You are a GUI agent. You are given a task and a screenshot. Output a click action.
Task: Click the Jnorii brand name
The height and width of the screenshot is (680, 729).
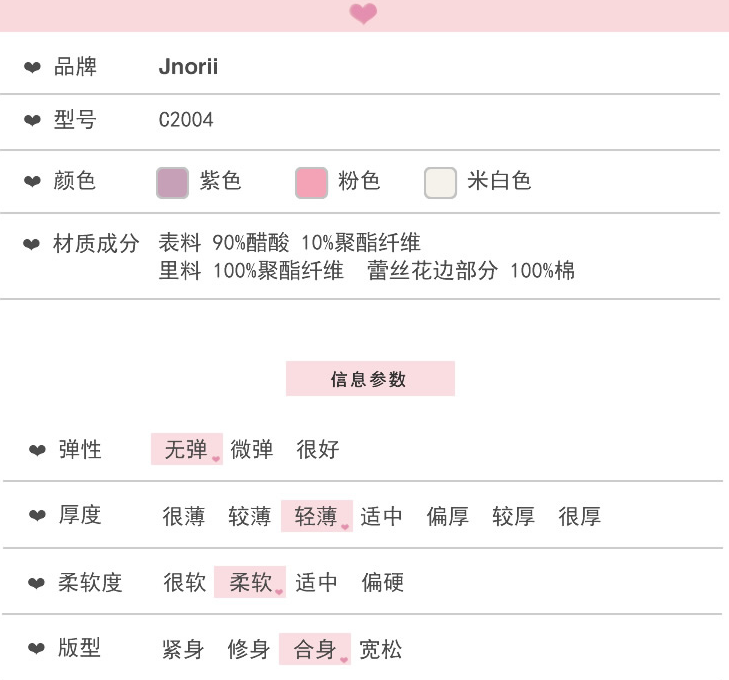point(188,67)
